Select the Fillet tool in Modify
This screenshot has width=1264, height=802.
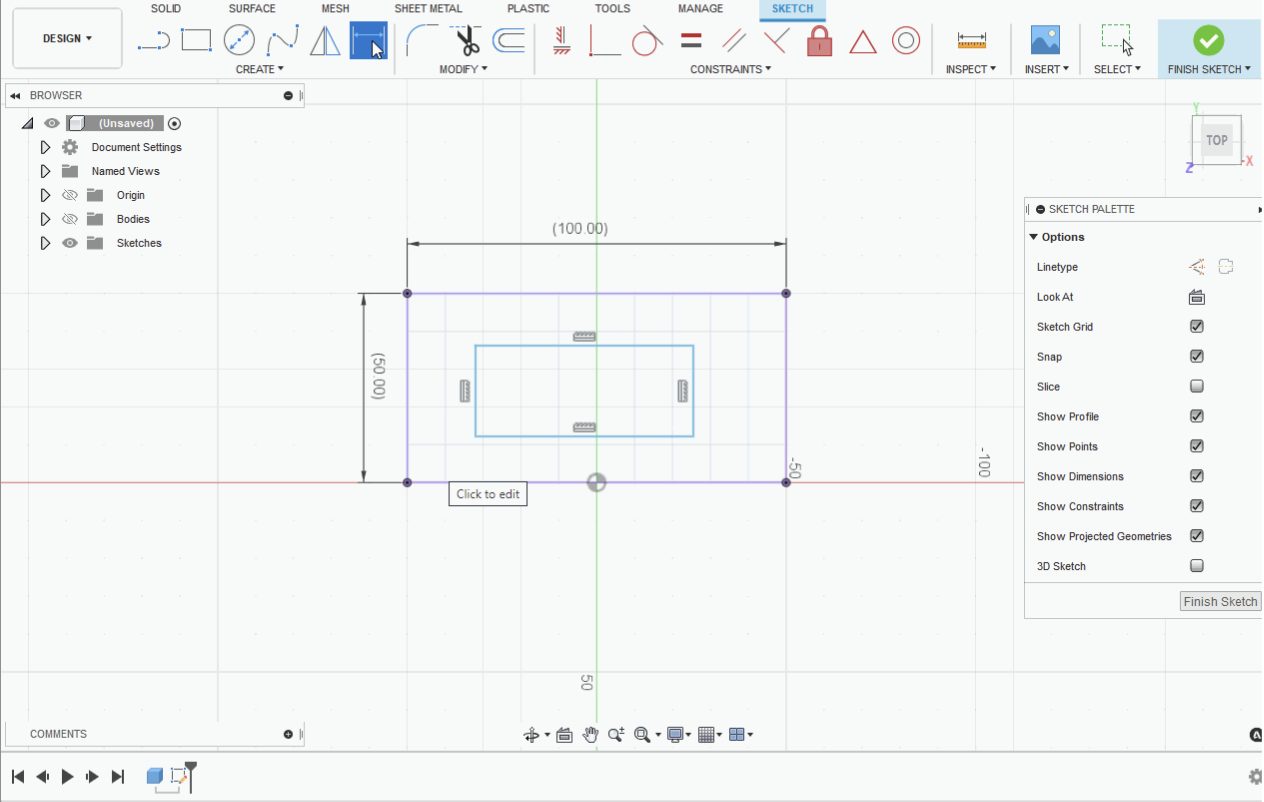point(421,41)
